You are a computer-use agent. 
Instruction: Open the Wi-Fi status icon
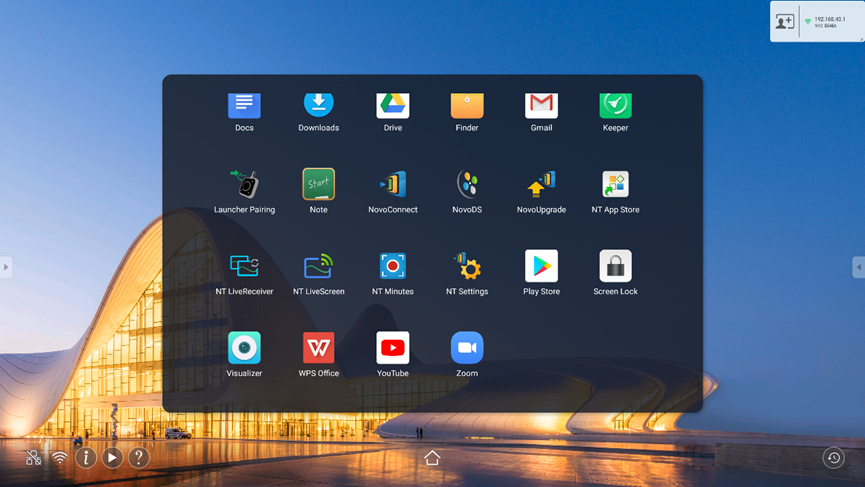(60, 458)
